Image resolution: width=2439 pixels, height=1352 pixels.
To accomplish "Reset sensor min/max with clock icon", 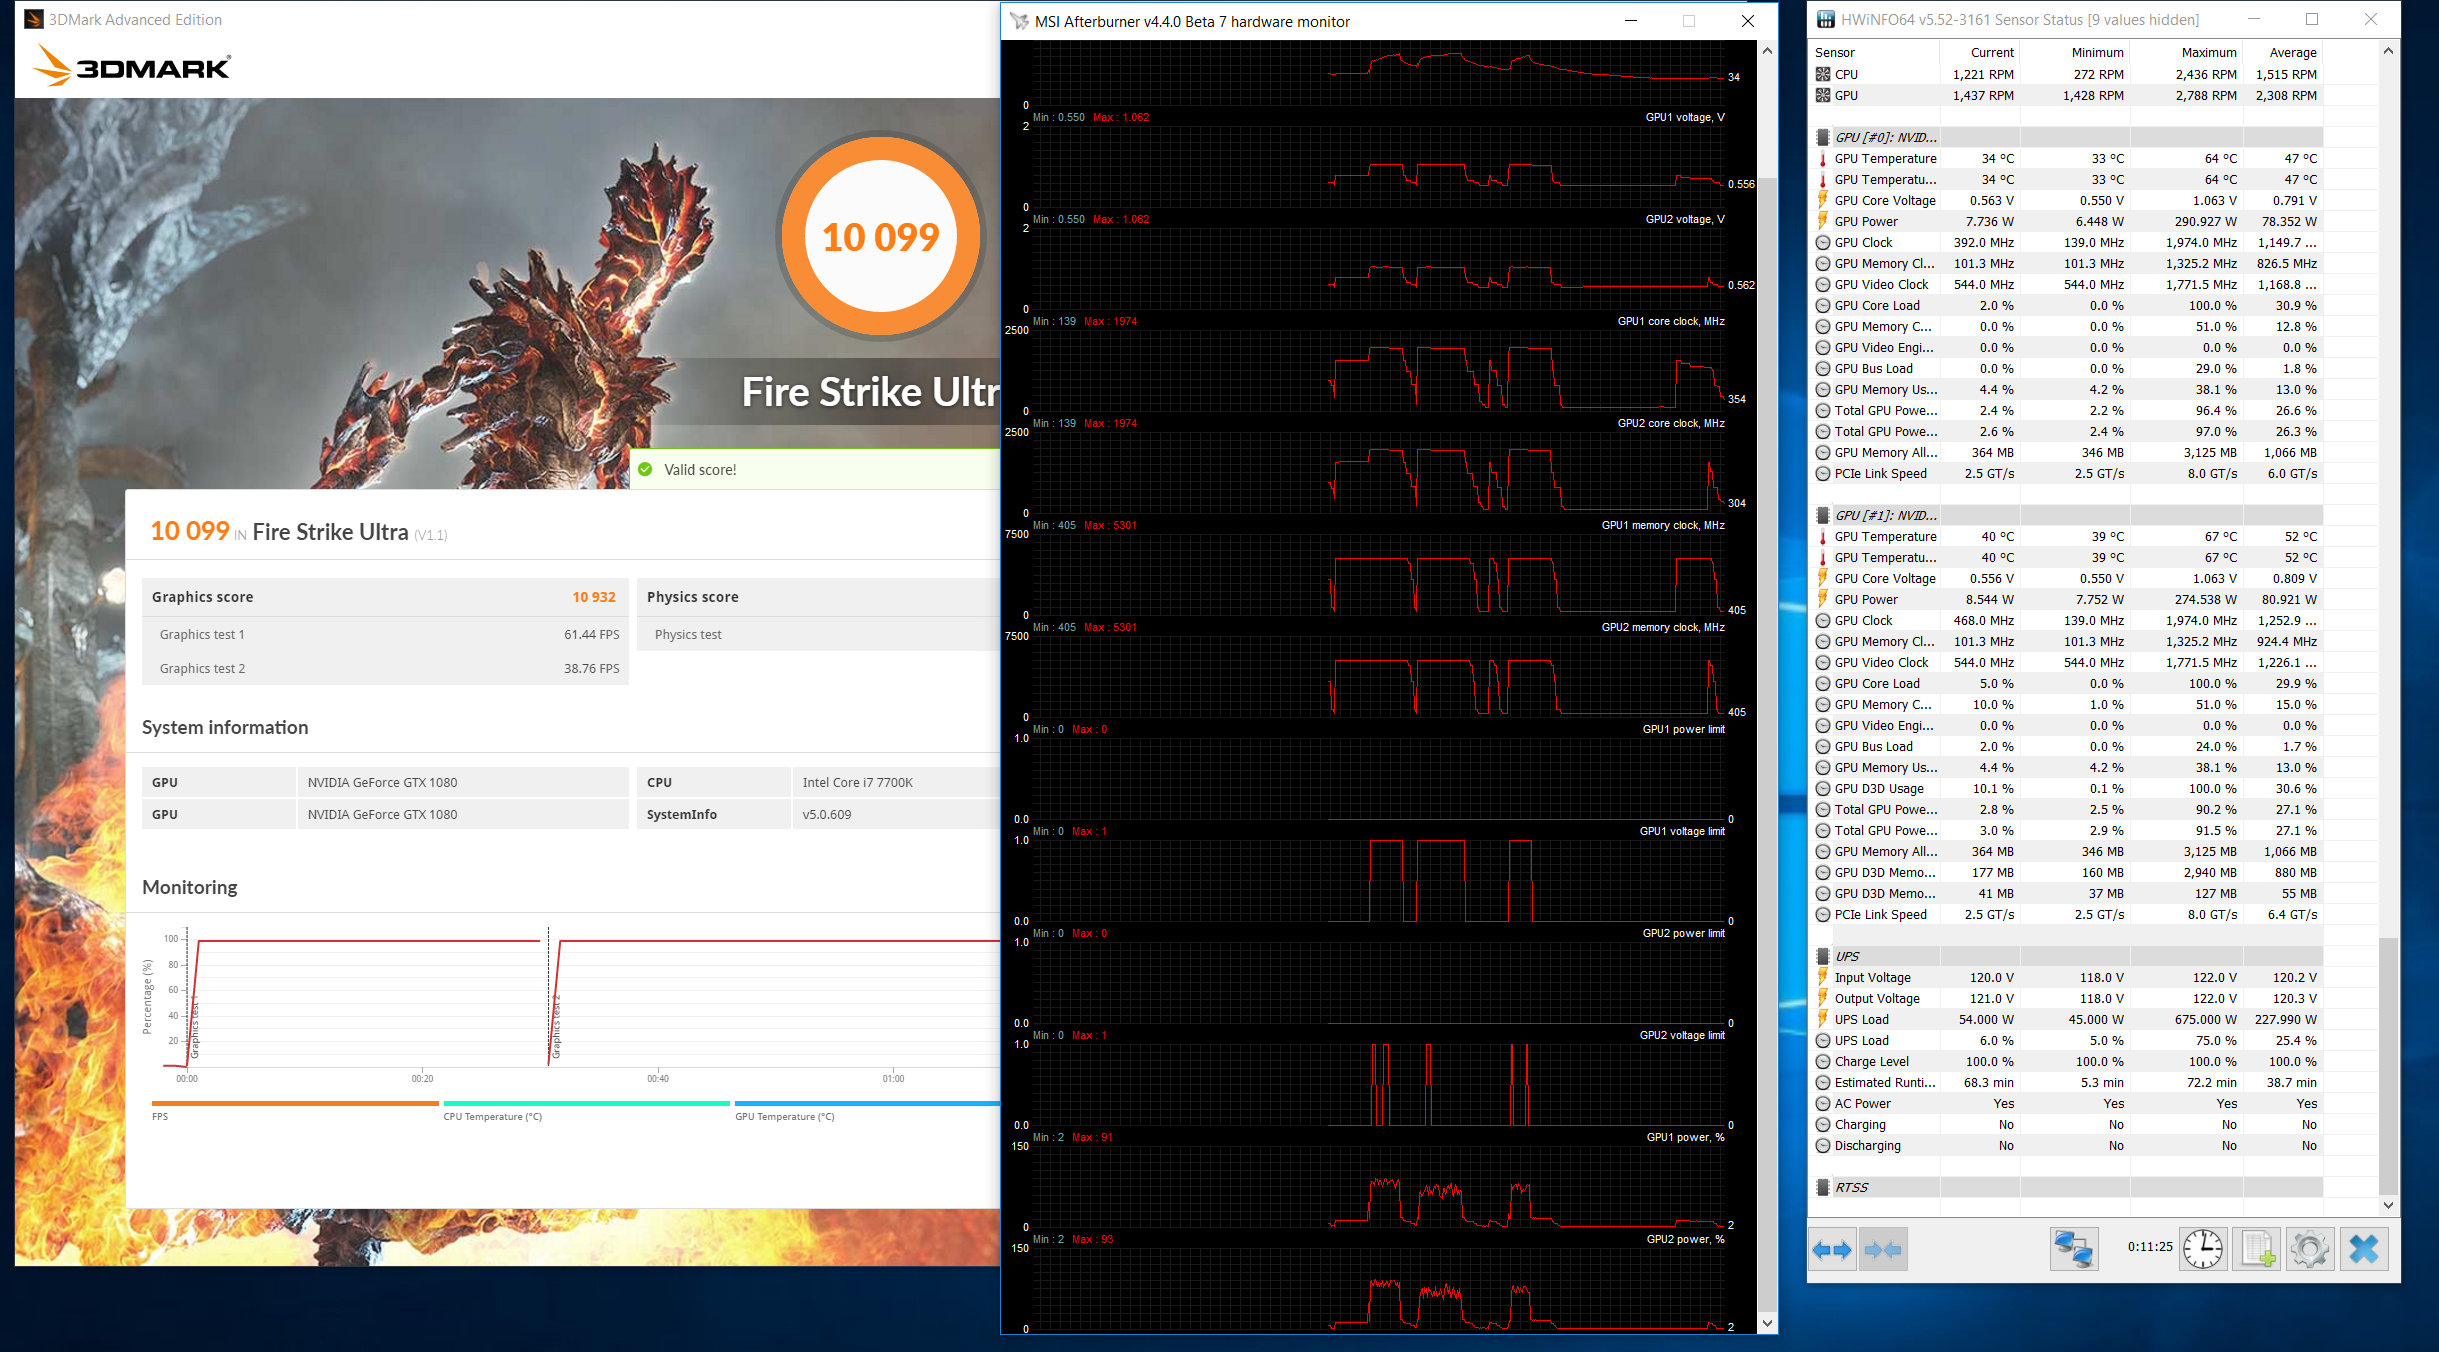I will click(x=2203, y=1249).
